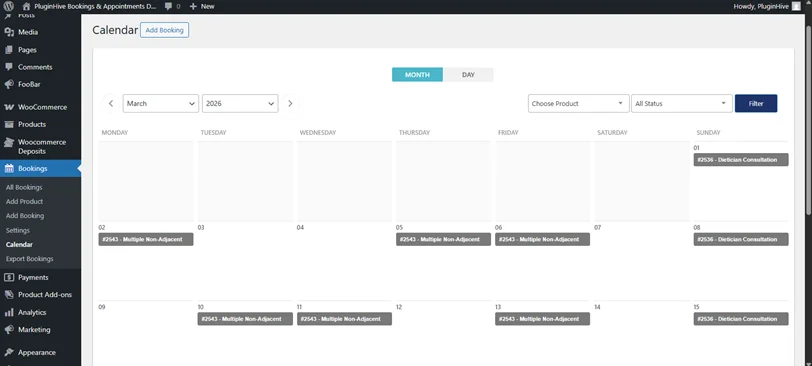Screen dimensions: 812x366
Task: Open the Product Add-ons sidebar icon
Action: 9,295
